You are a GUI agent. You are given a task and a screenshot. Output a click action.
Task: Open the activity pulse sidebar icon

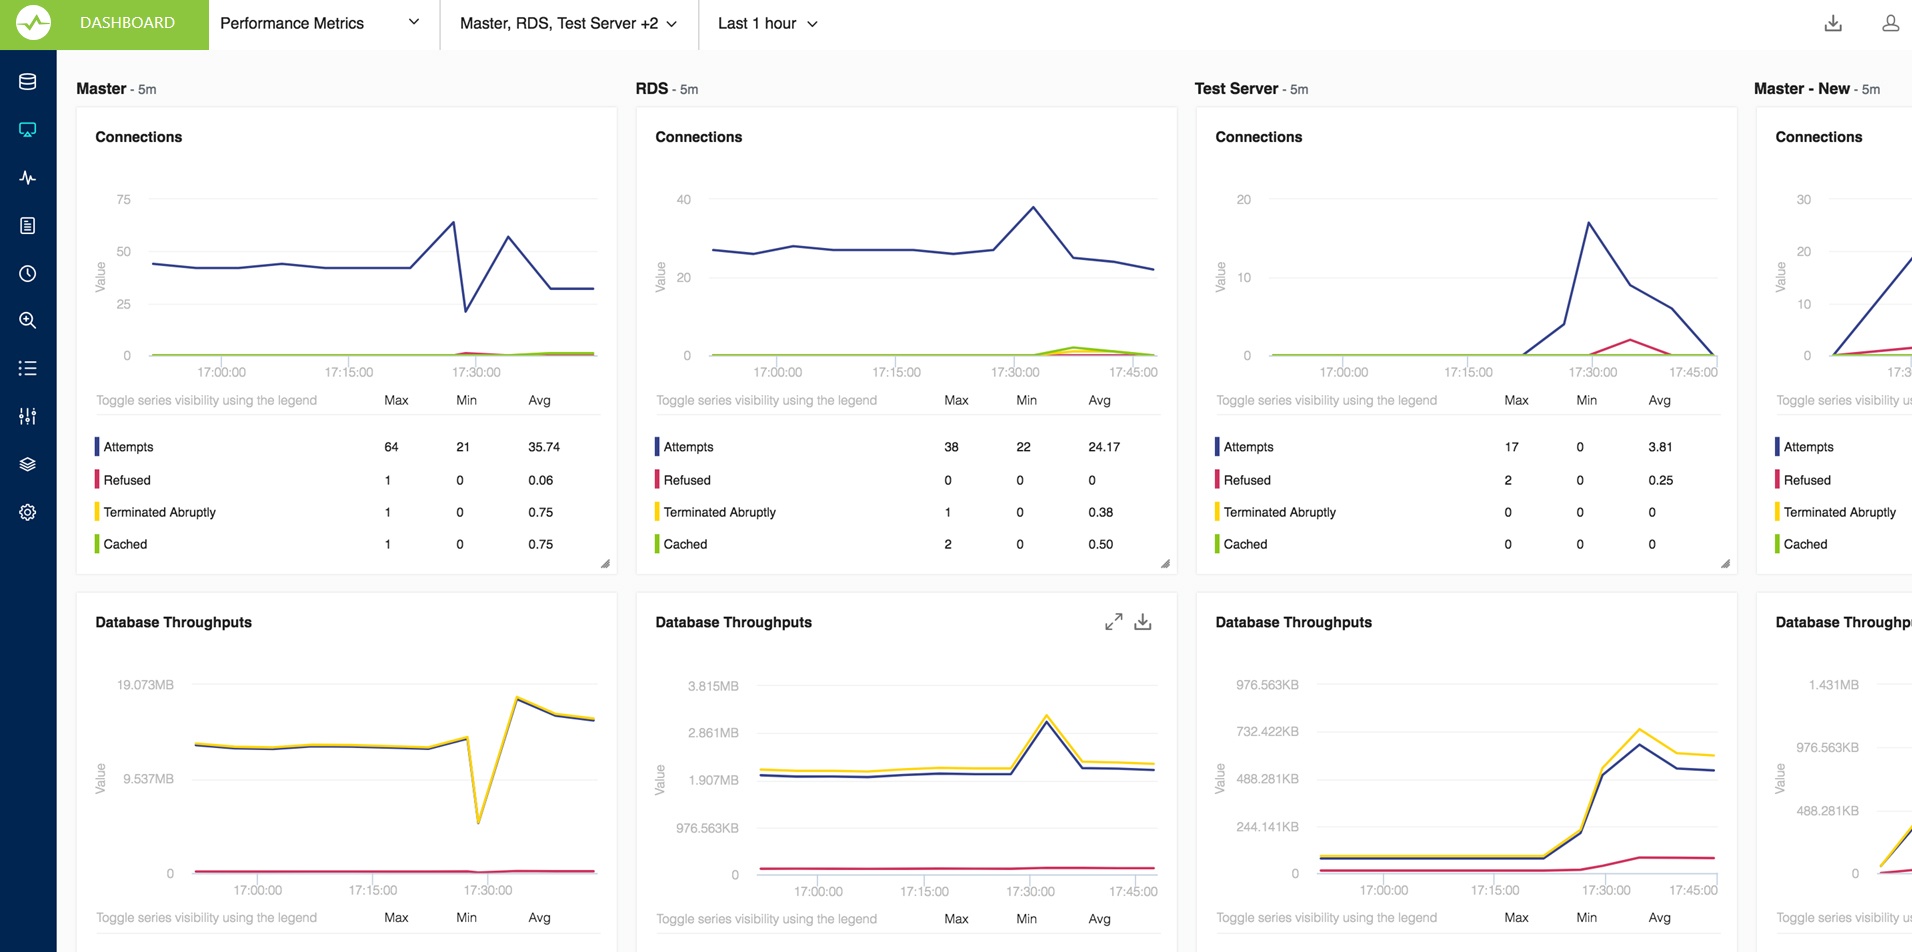tap(28, 178)
